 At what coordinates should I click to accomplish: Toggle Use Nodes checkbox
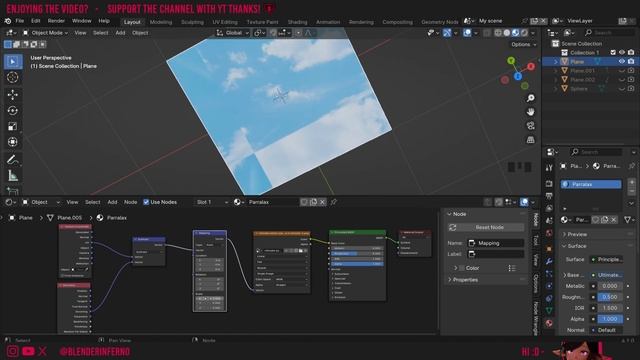[146, 202]
